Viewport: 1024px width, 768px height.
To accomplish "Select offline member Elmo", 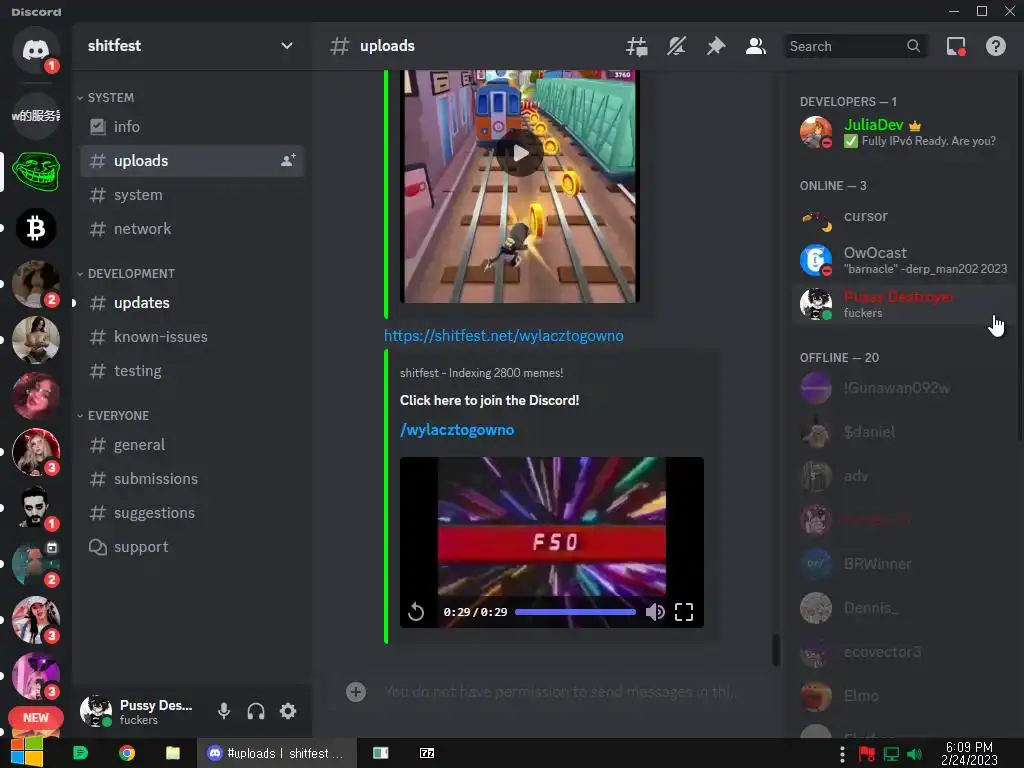I will [x=903, y=696].
